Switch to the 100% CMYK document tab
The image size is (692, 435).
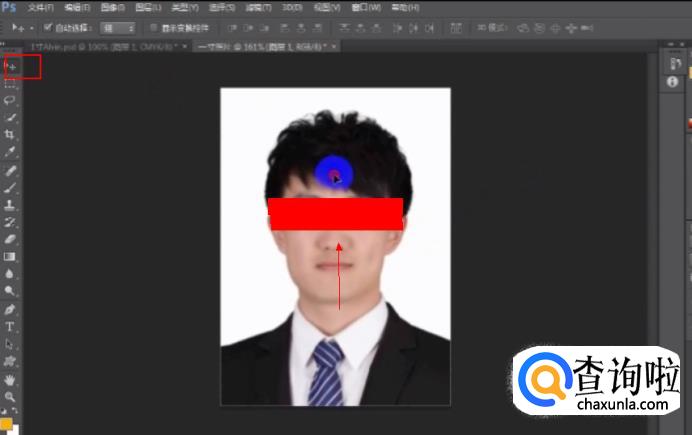click(x=104, y=46)
